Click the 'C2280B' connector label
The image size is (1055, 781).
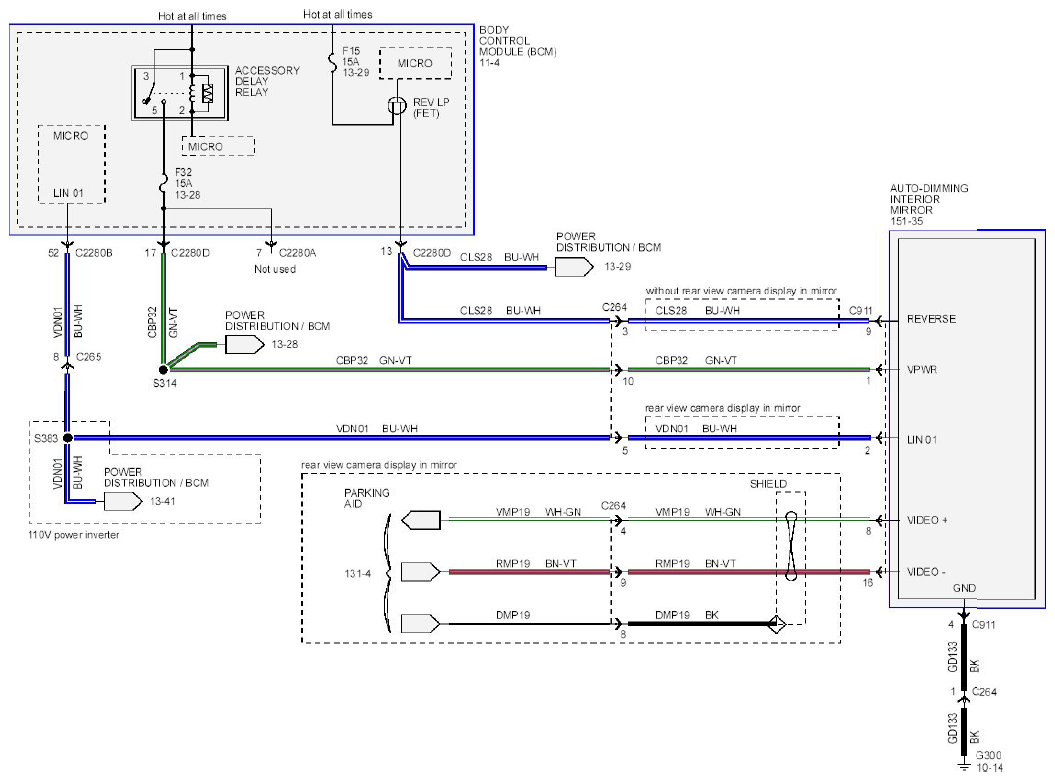tap(94, 253)
